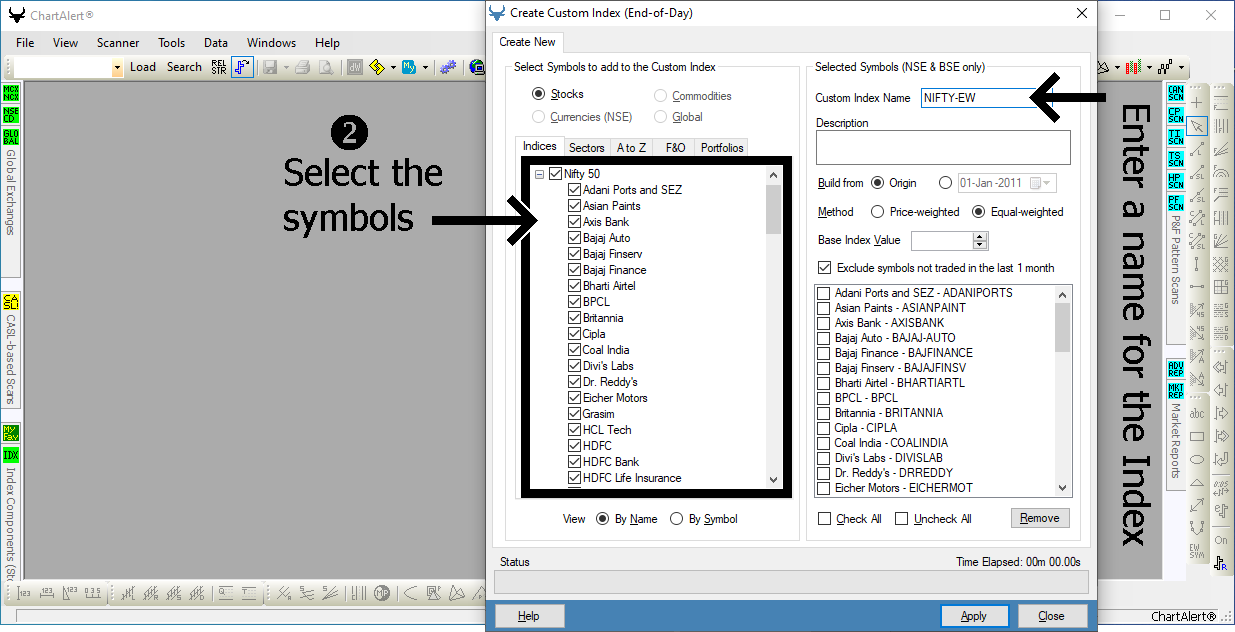This screenshot has height=632, width=1235.
Task: Tick the Uncheck All checkbox
Action: (902, 519)
